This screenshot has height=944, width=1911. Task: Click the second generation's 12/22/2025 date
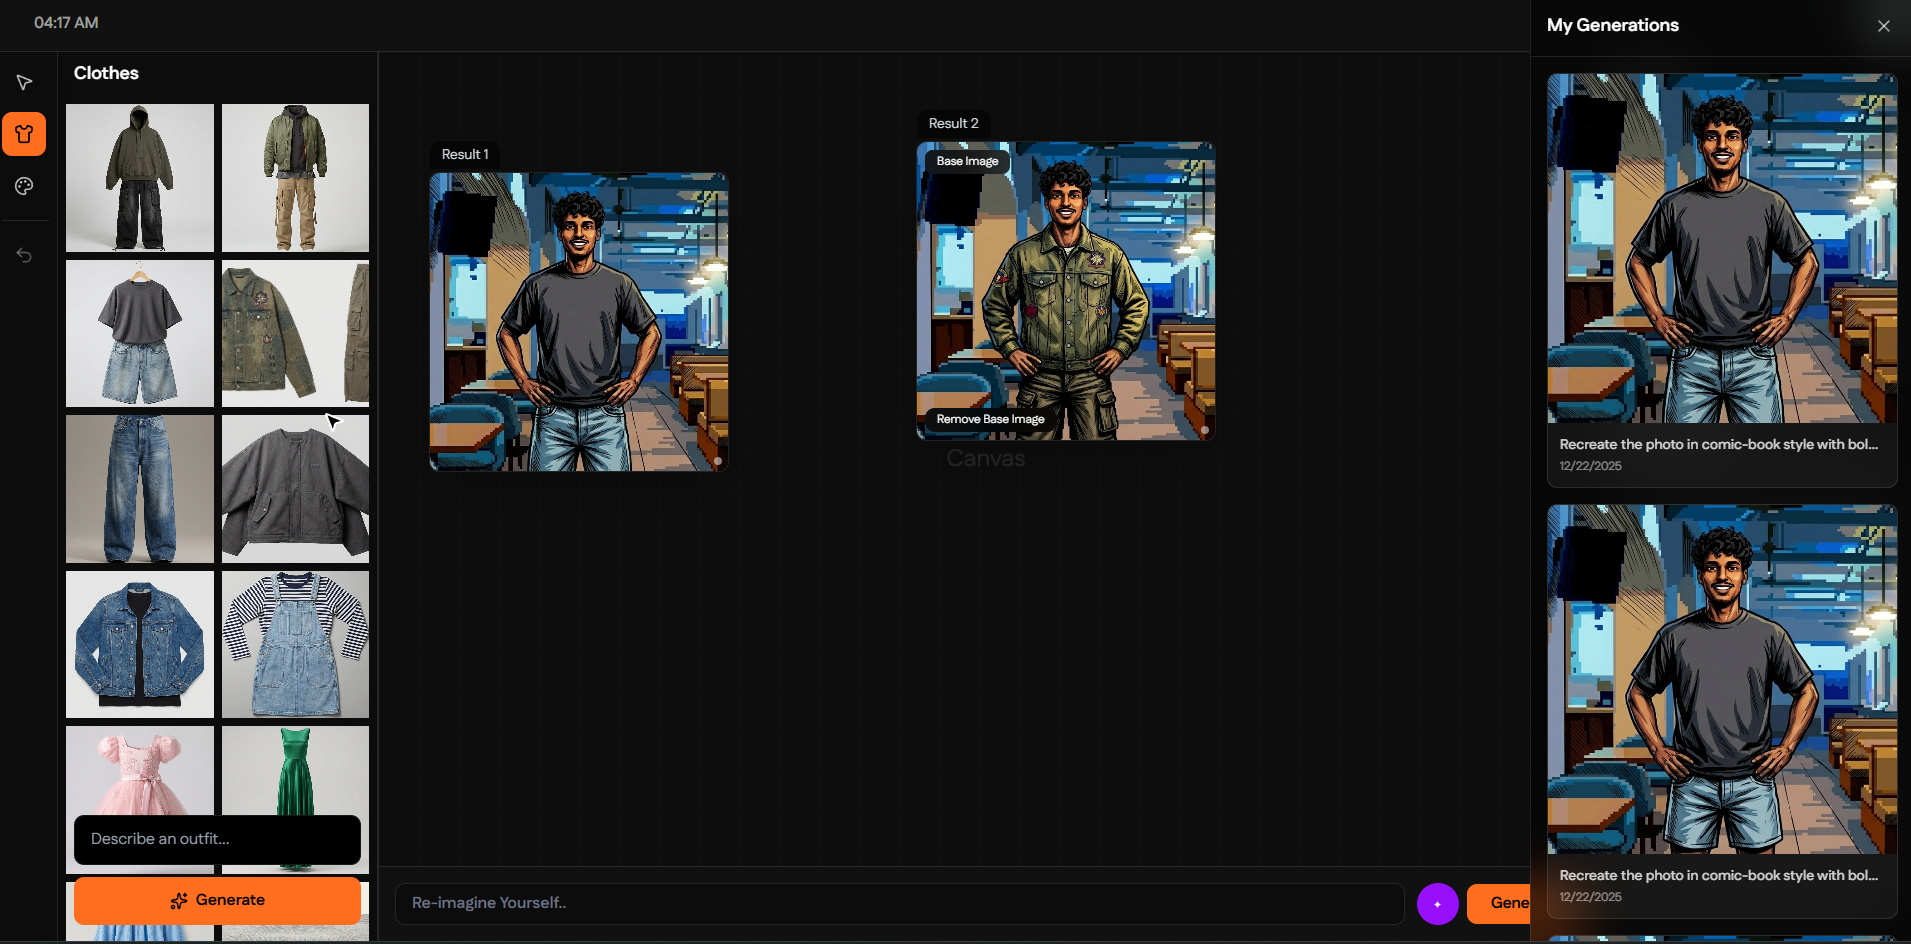[1591, 897]
